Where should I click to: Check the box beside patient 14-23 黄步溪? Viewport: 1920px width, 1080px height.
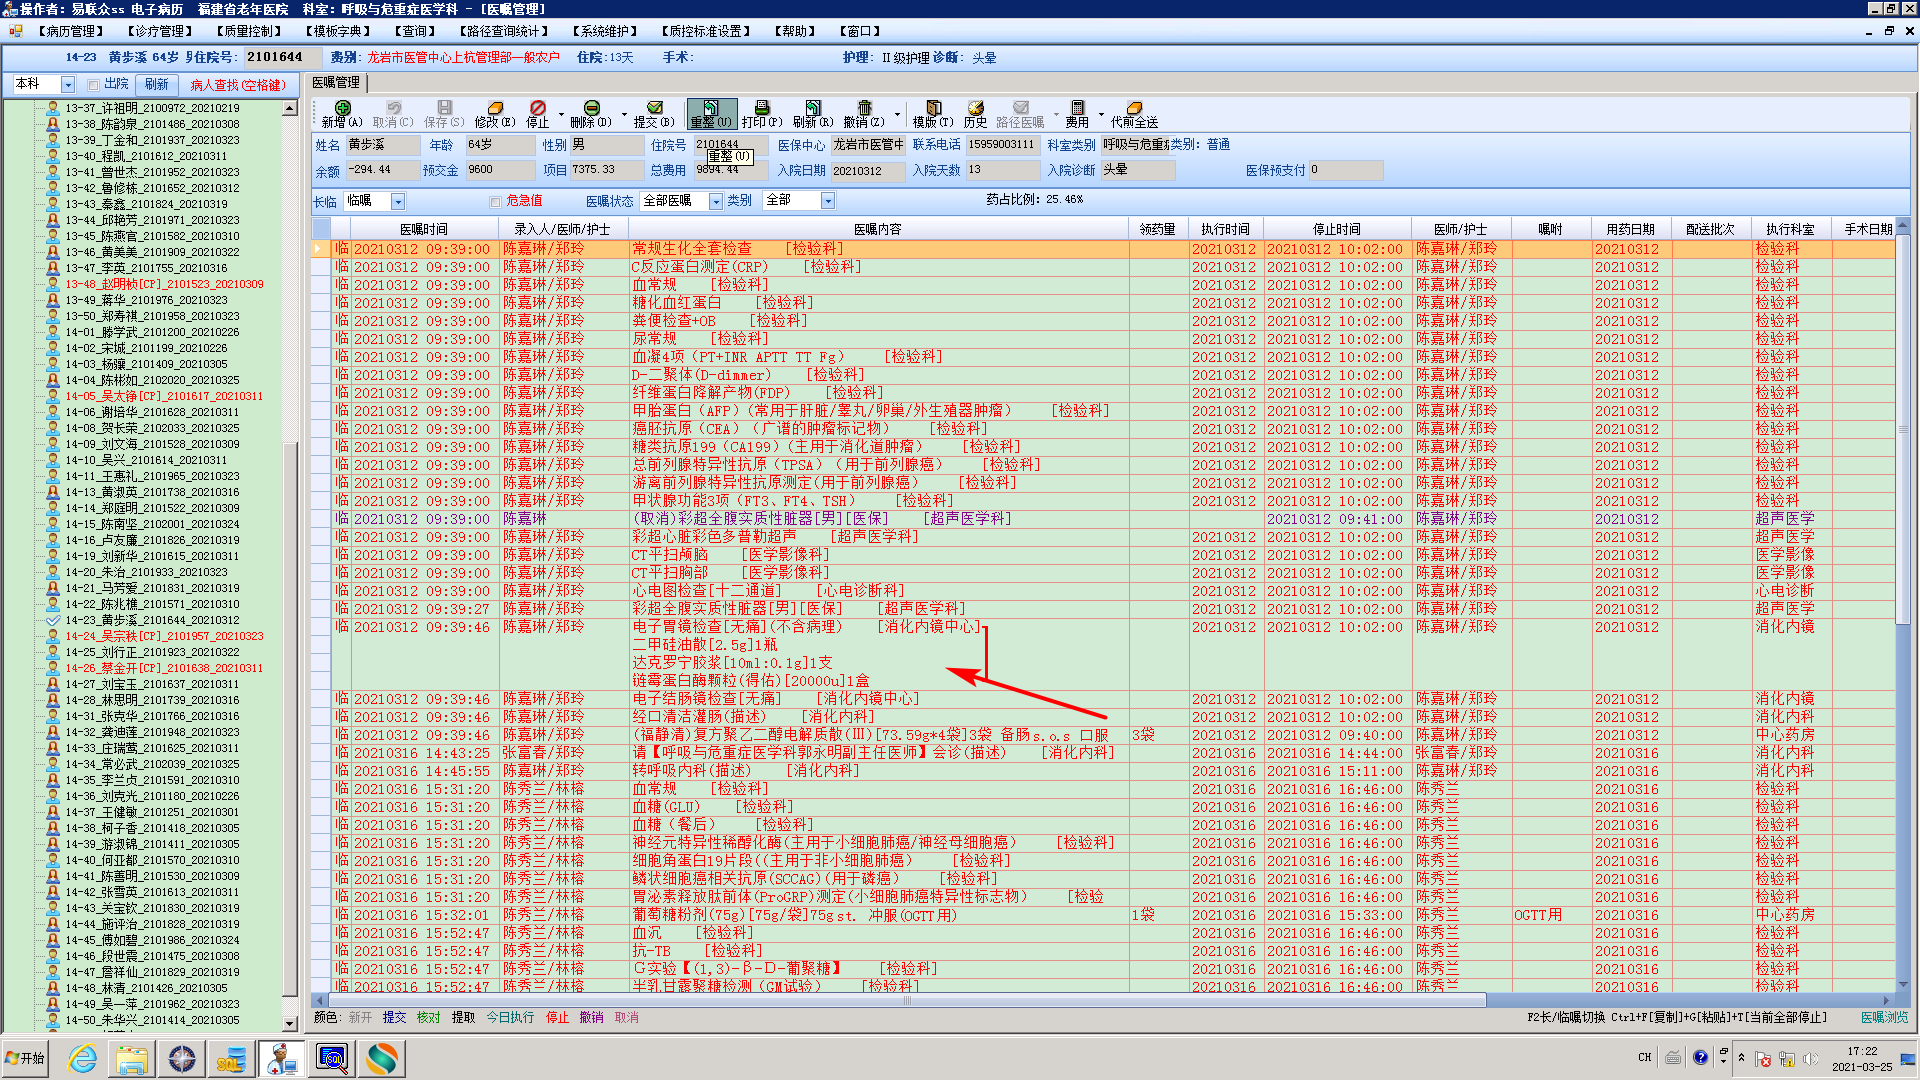pyautogui.click(x=53, y=620)
